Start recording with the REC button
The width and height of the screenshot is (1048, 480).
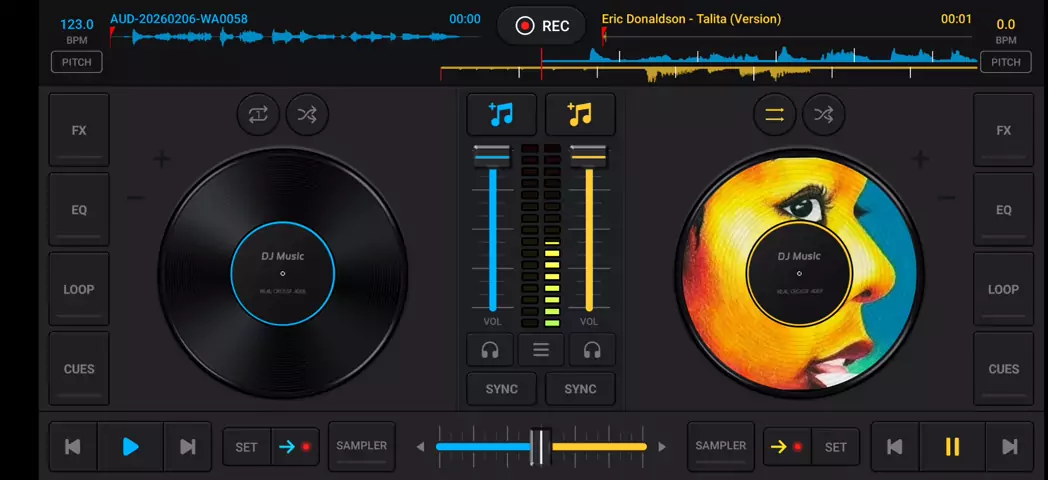click(543, 26)
